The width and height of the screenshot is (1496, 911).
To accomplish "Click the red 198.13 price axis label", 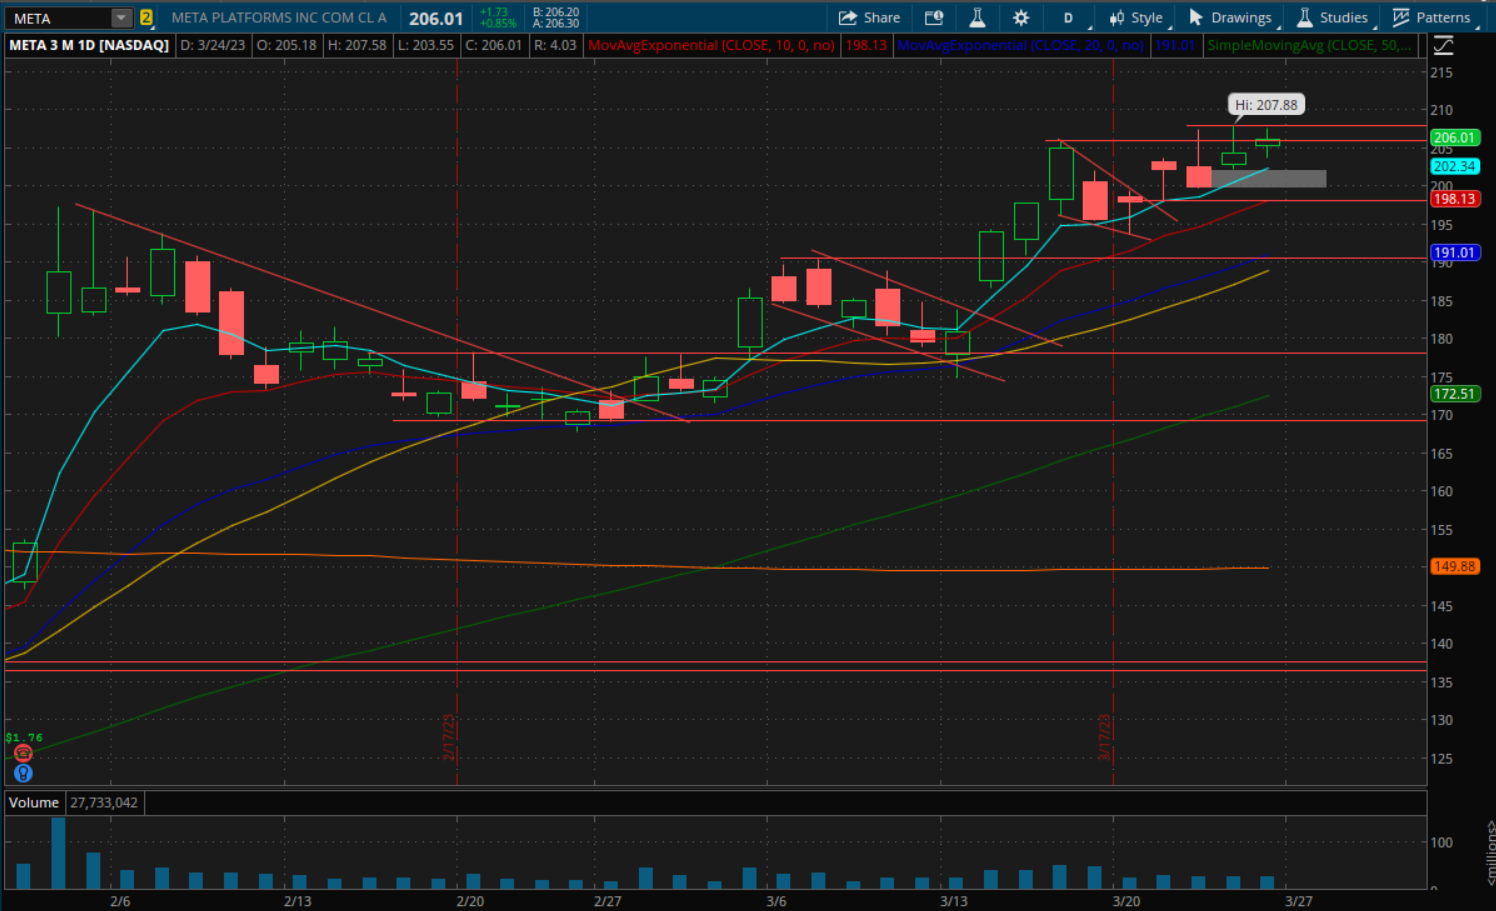I will [1454, 199].
